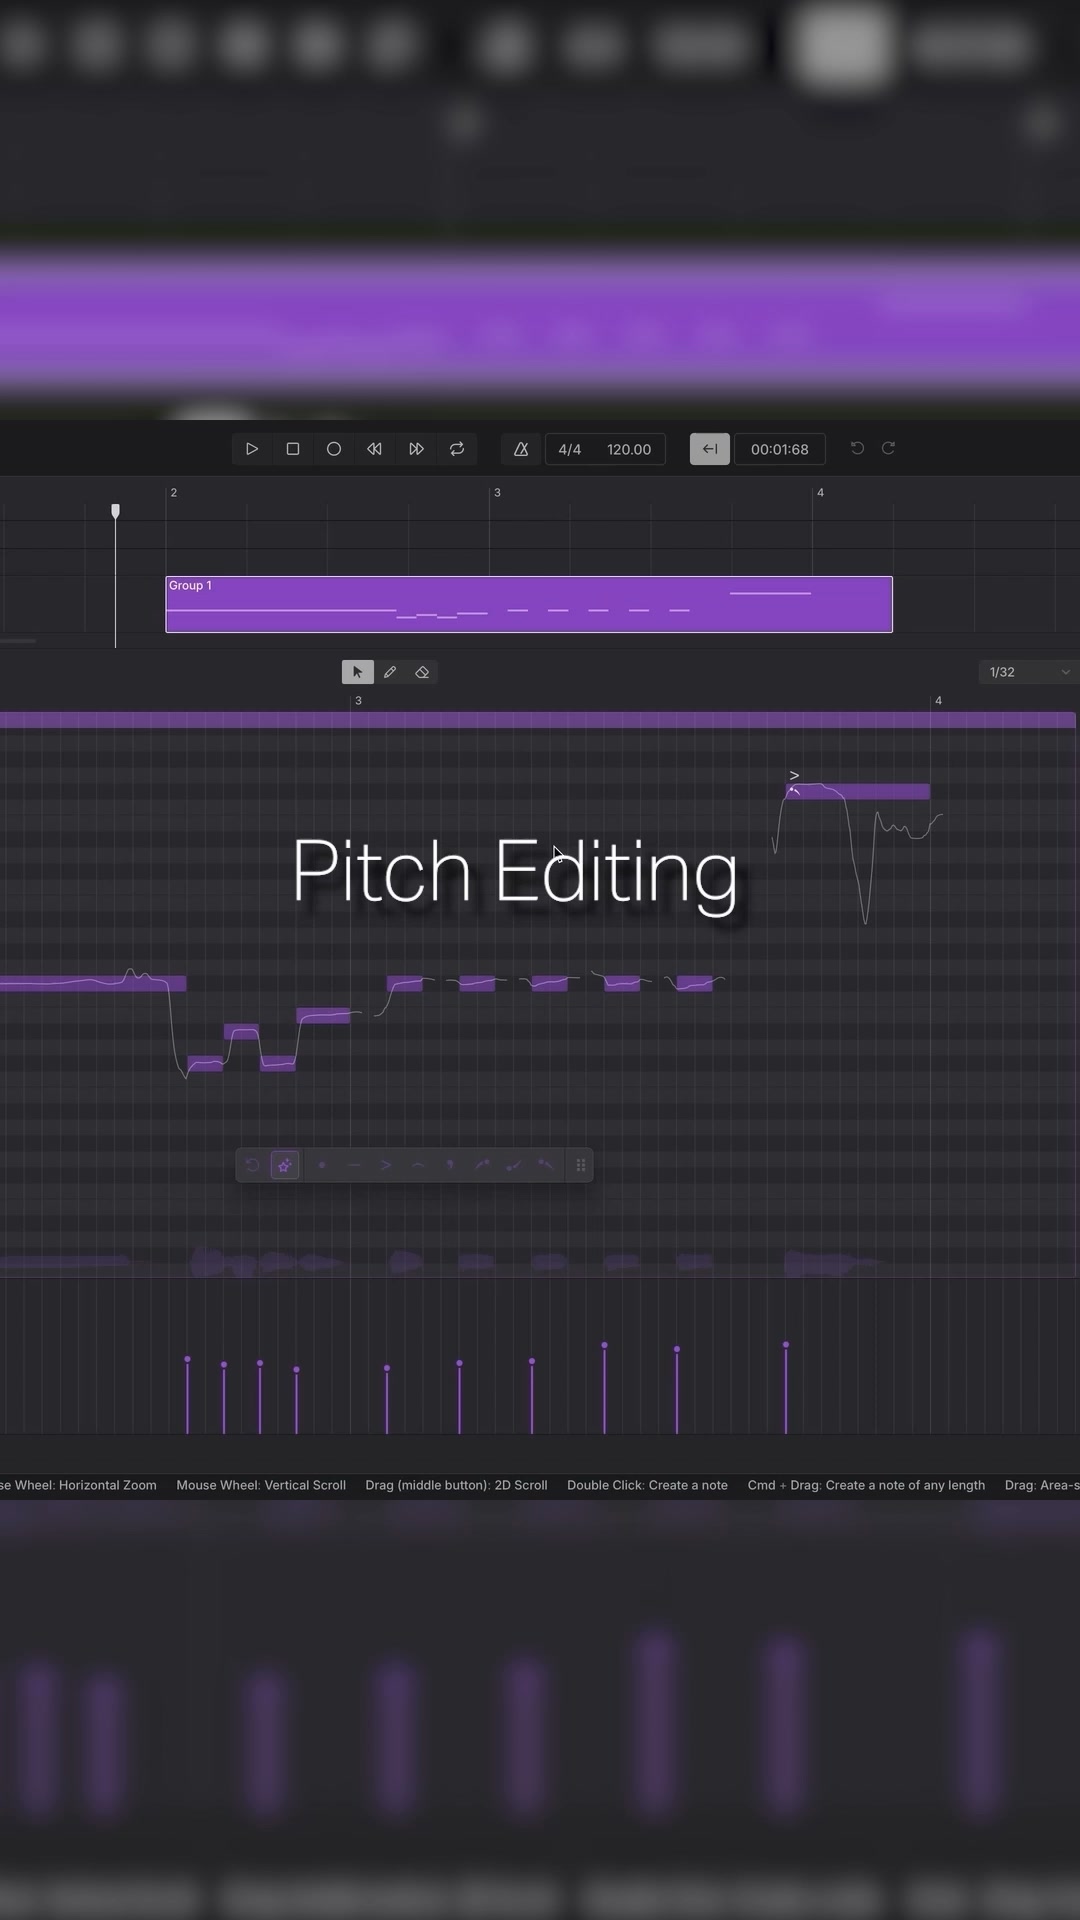The image size is (1080, 1920).
Task: Toggle the sparkle star auto button
Action: point(285,1165)
